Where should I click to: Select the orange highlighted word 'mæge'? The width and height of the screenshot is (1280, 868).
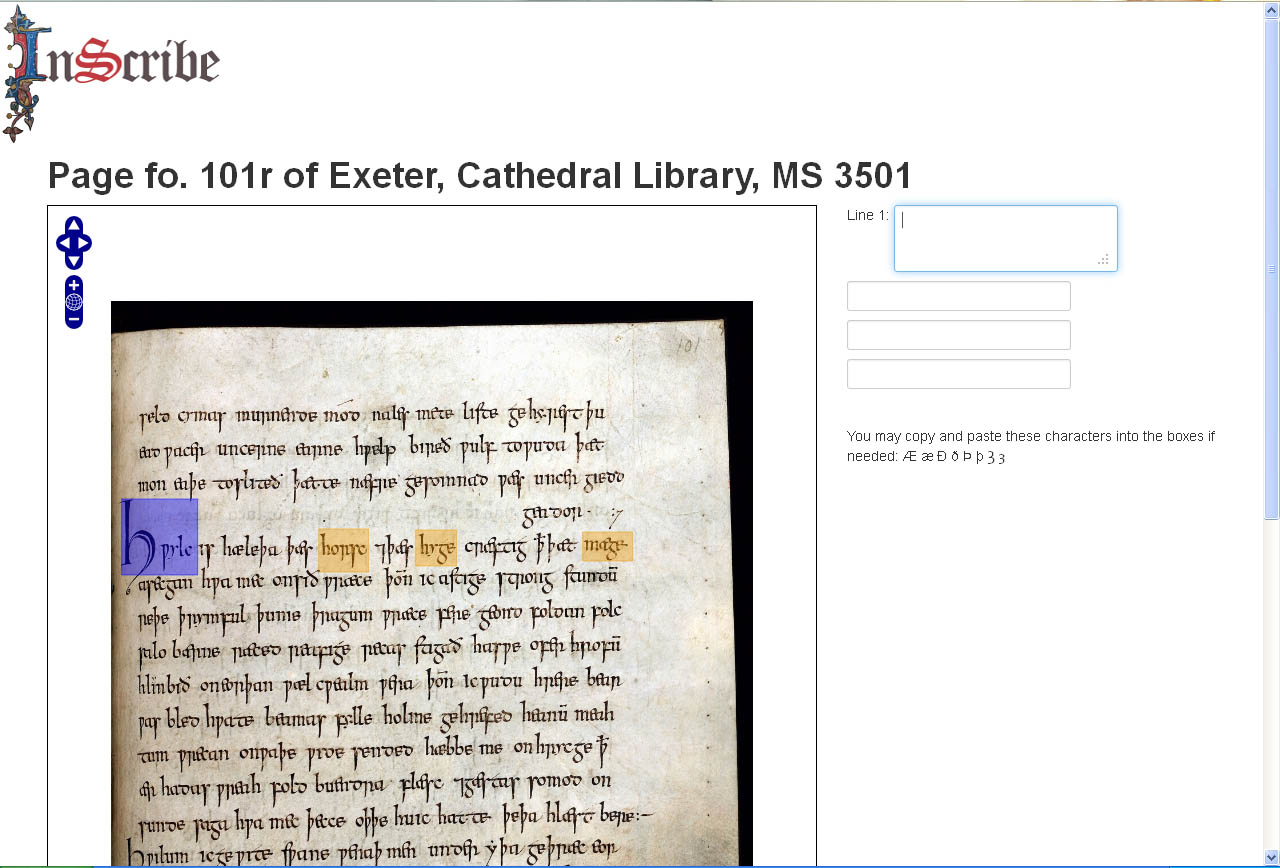click(607, 546)
